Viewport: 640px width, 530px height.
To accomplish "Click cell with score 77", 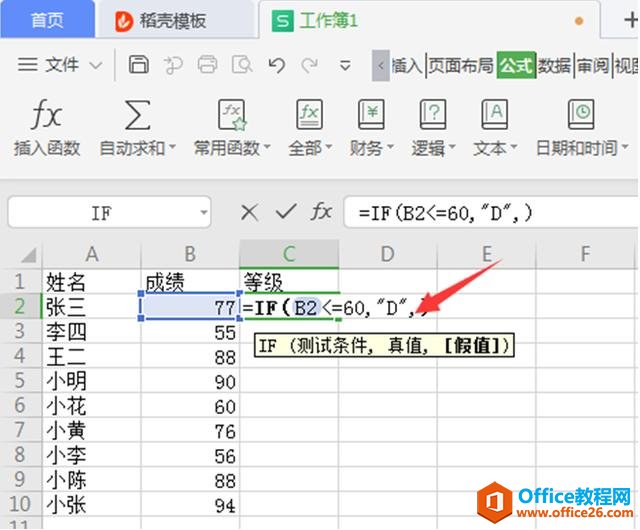I will (x=190, y=307).
